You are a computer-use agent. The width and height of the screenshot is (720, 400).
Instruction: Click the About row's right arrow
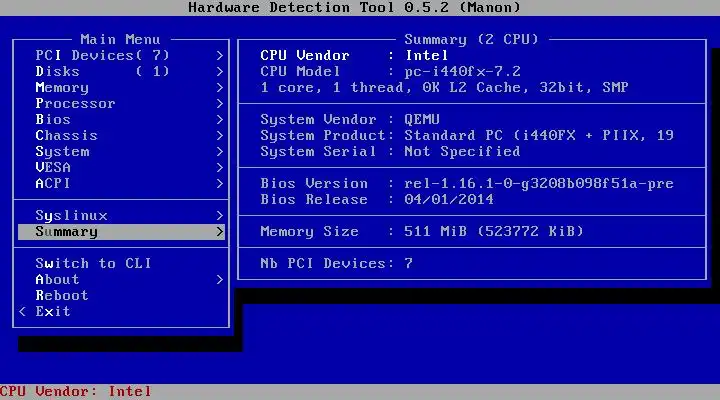tap(219, 280)
